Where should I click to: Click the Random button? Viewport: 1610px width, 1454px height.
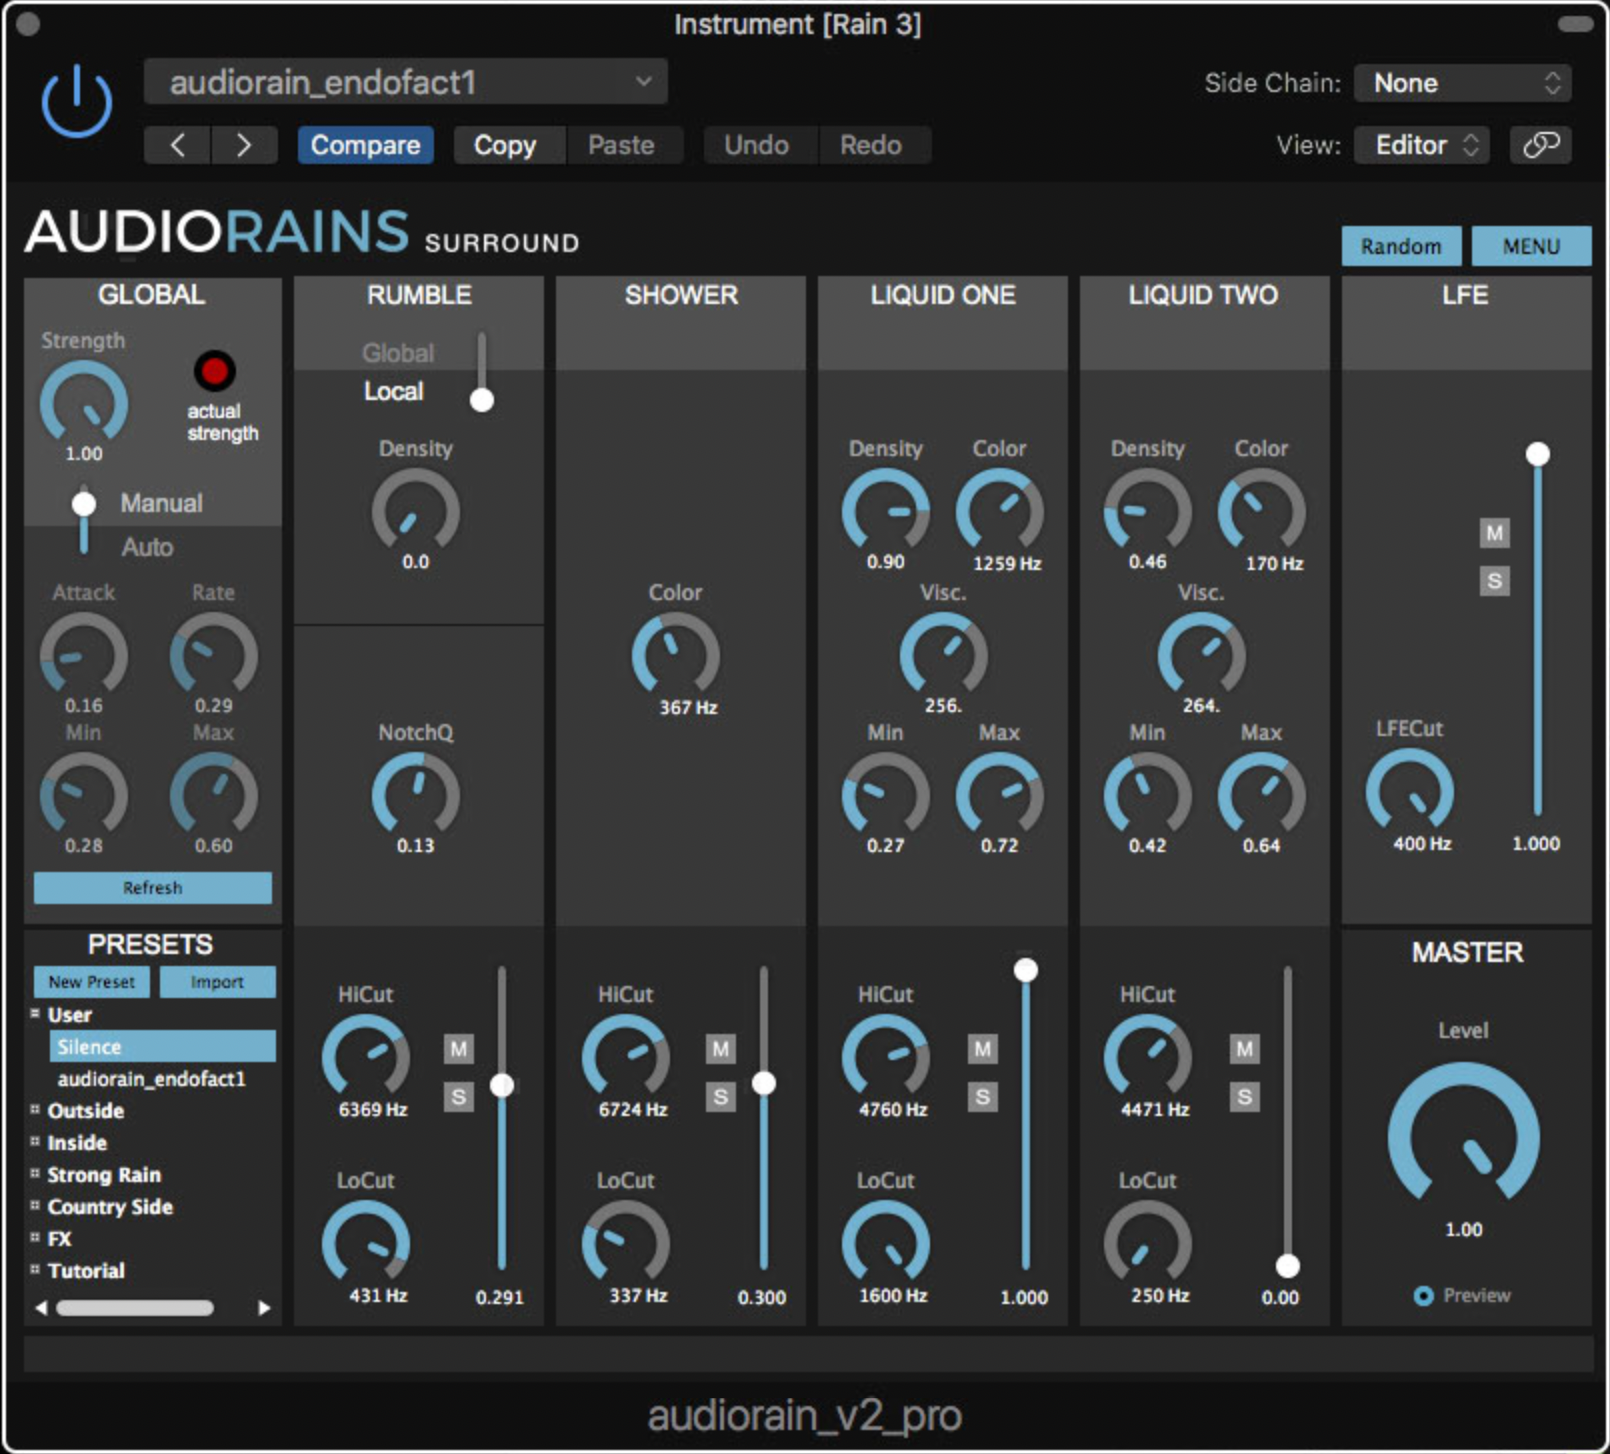coord(1401,246)
